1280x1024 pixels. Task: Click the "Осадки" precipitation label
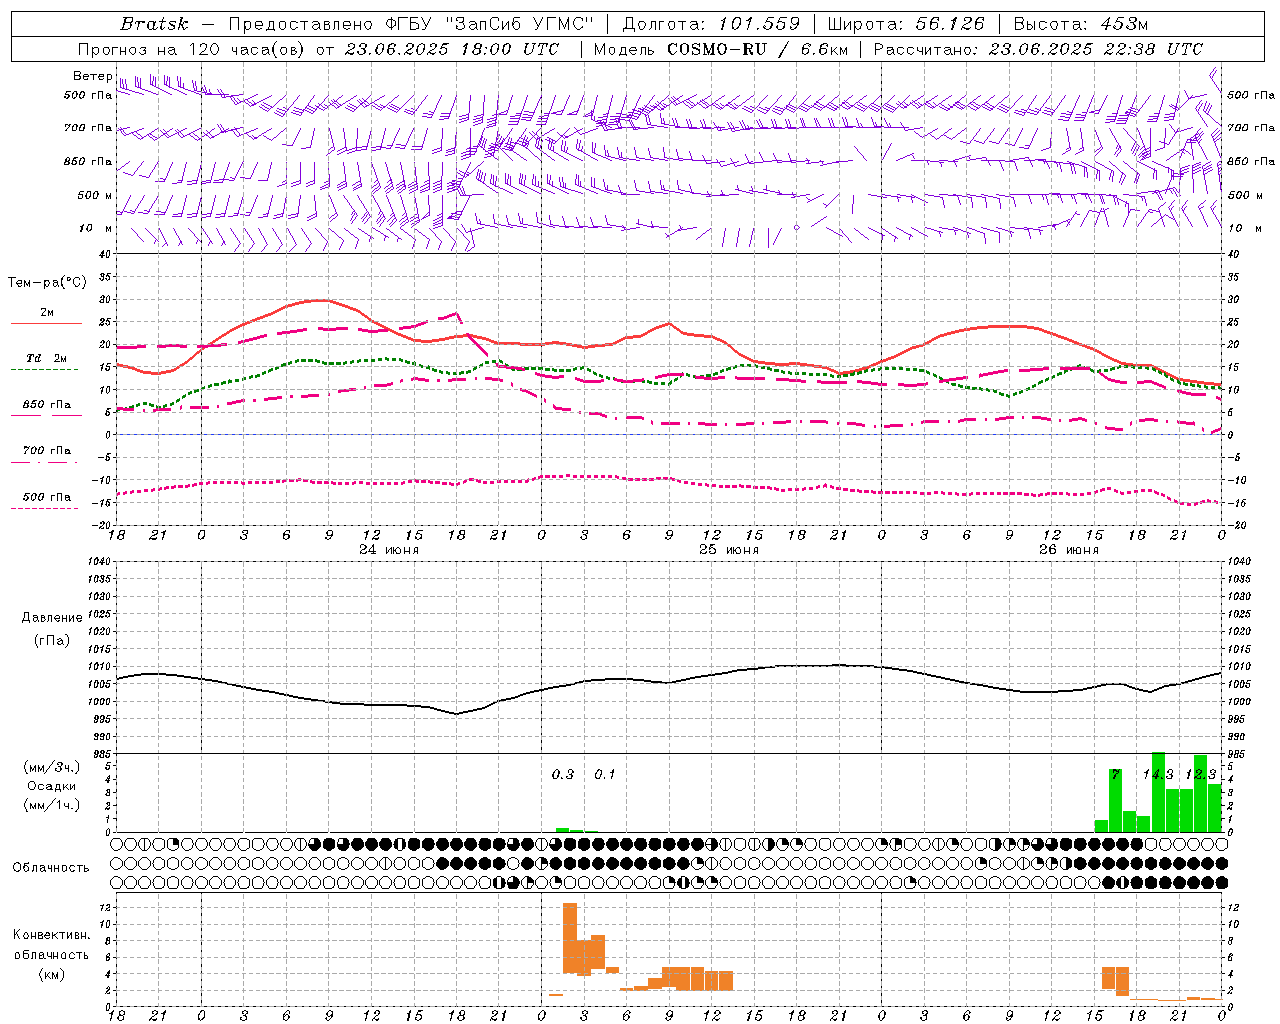pyautogui.click(x=52, y=786)
